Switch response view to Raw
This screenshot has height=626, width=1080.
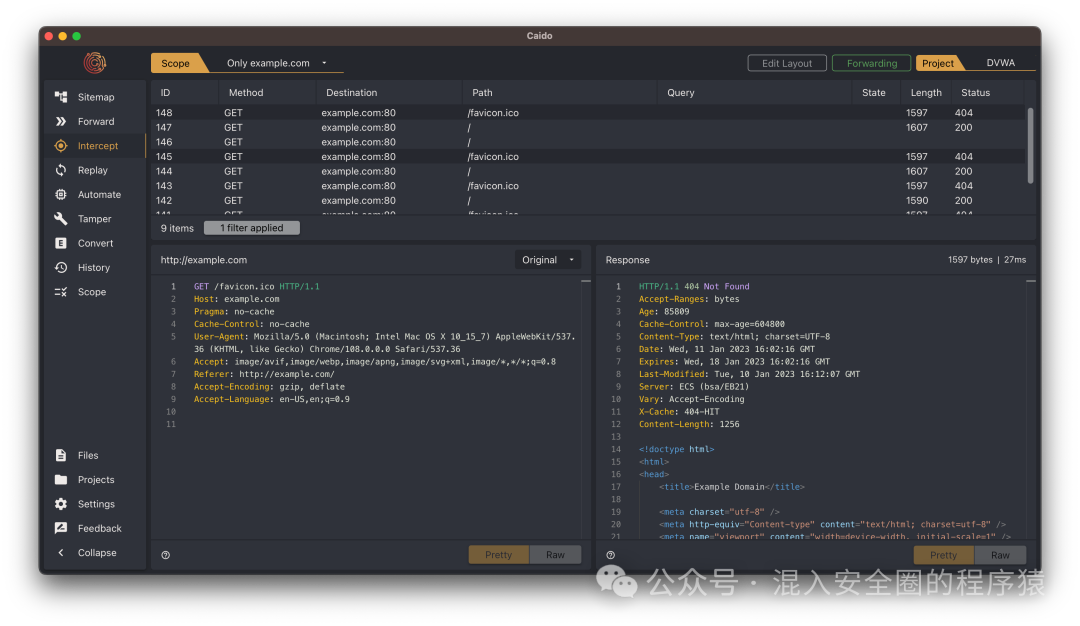1000,555
